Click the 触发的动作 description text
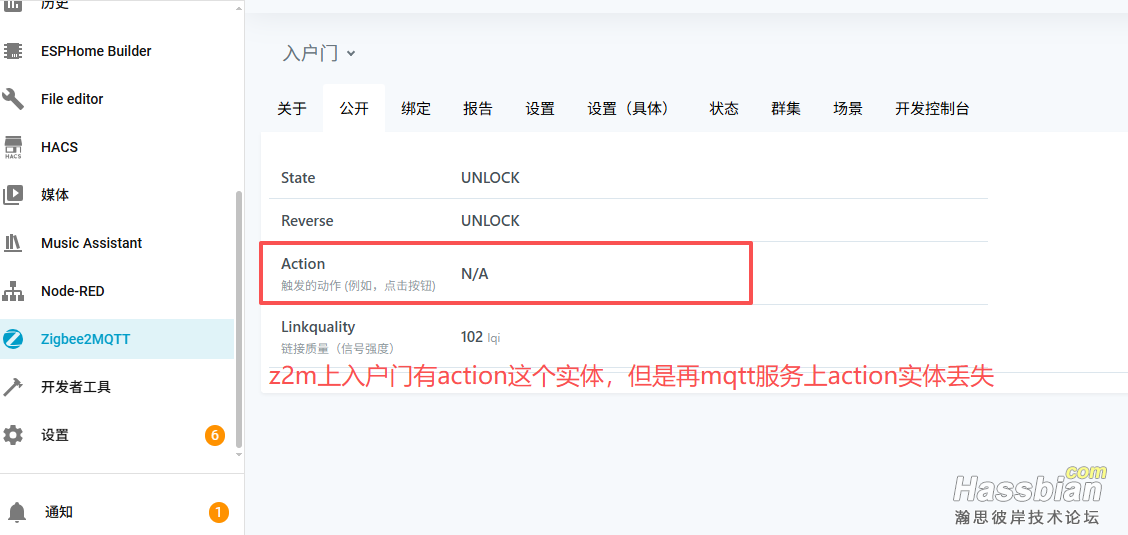The height and width of the screenshot is (535, 1128). 358,286
